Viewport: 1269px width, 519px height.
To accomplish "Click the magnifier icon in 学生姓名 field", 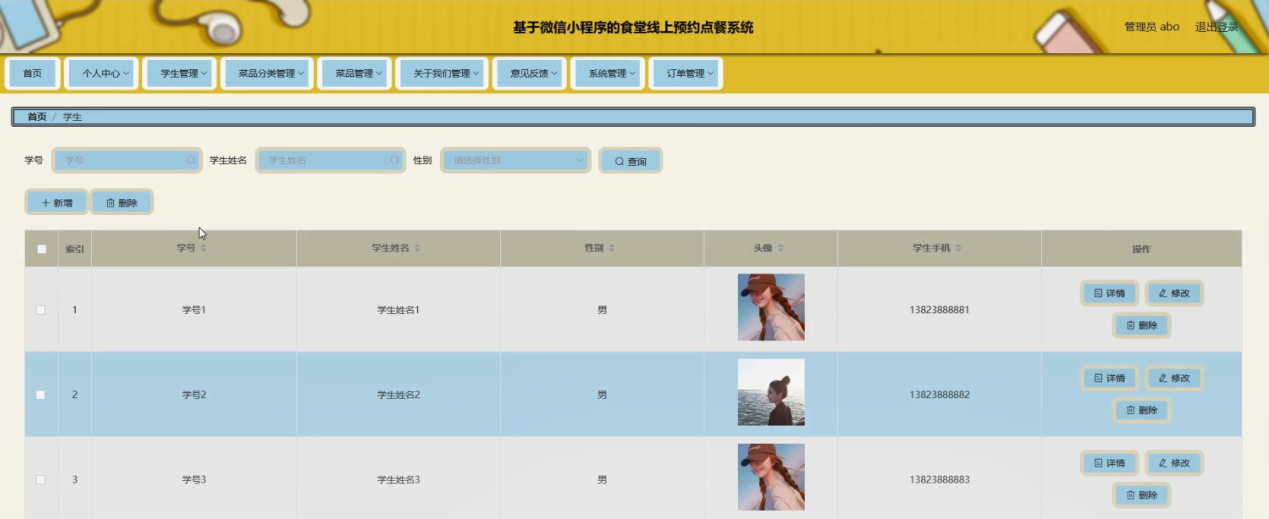I will click(394, 160).
